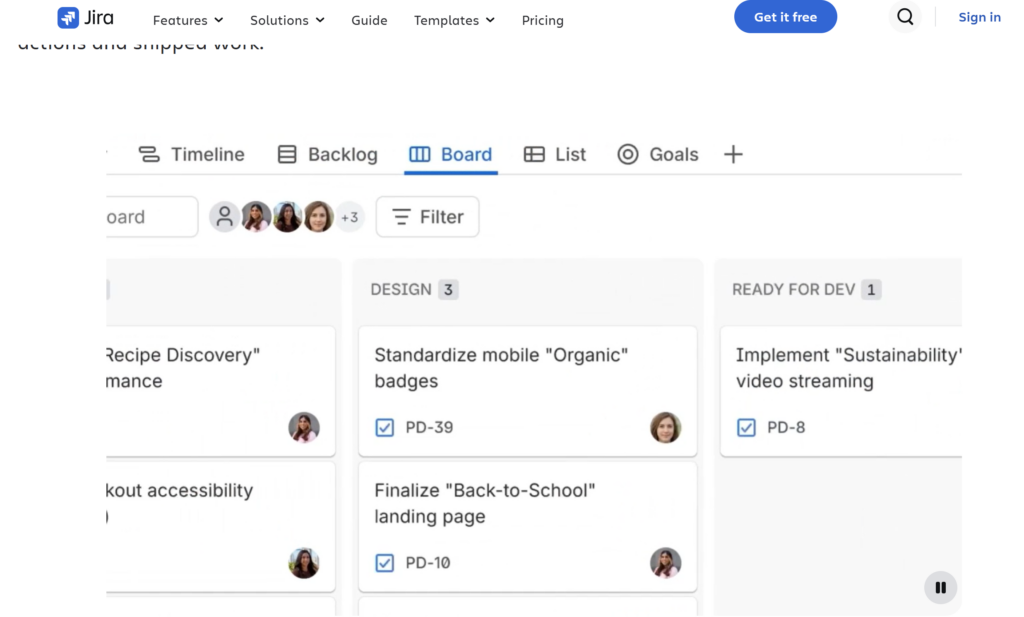Click the board search input field
This screenshot has width=1024, height=617.
coord(152,217)
